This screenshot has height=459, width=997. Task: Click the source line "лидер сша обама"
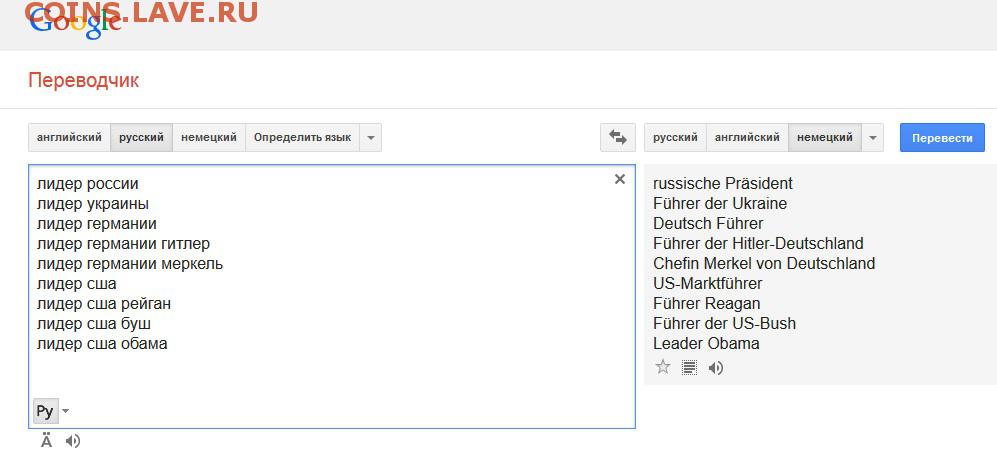(102, 344)
